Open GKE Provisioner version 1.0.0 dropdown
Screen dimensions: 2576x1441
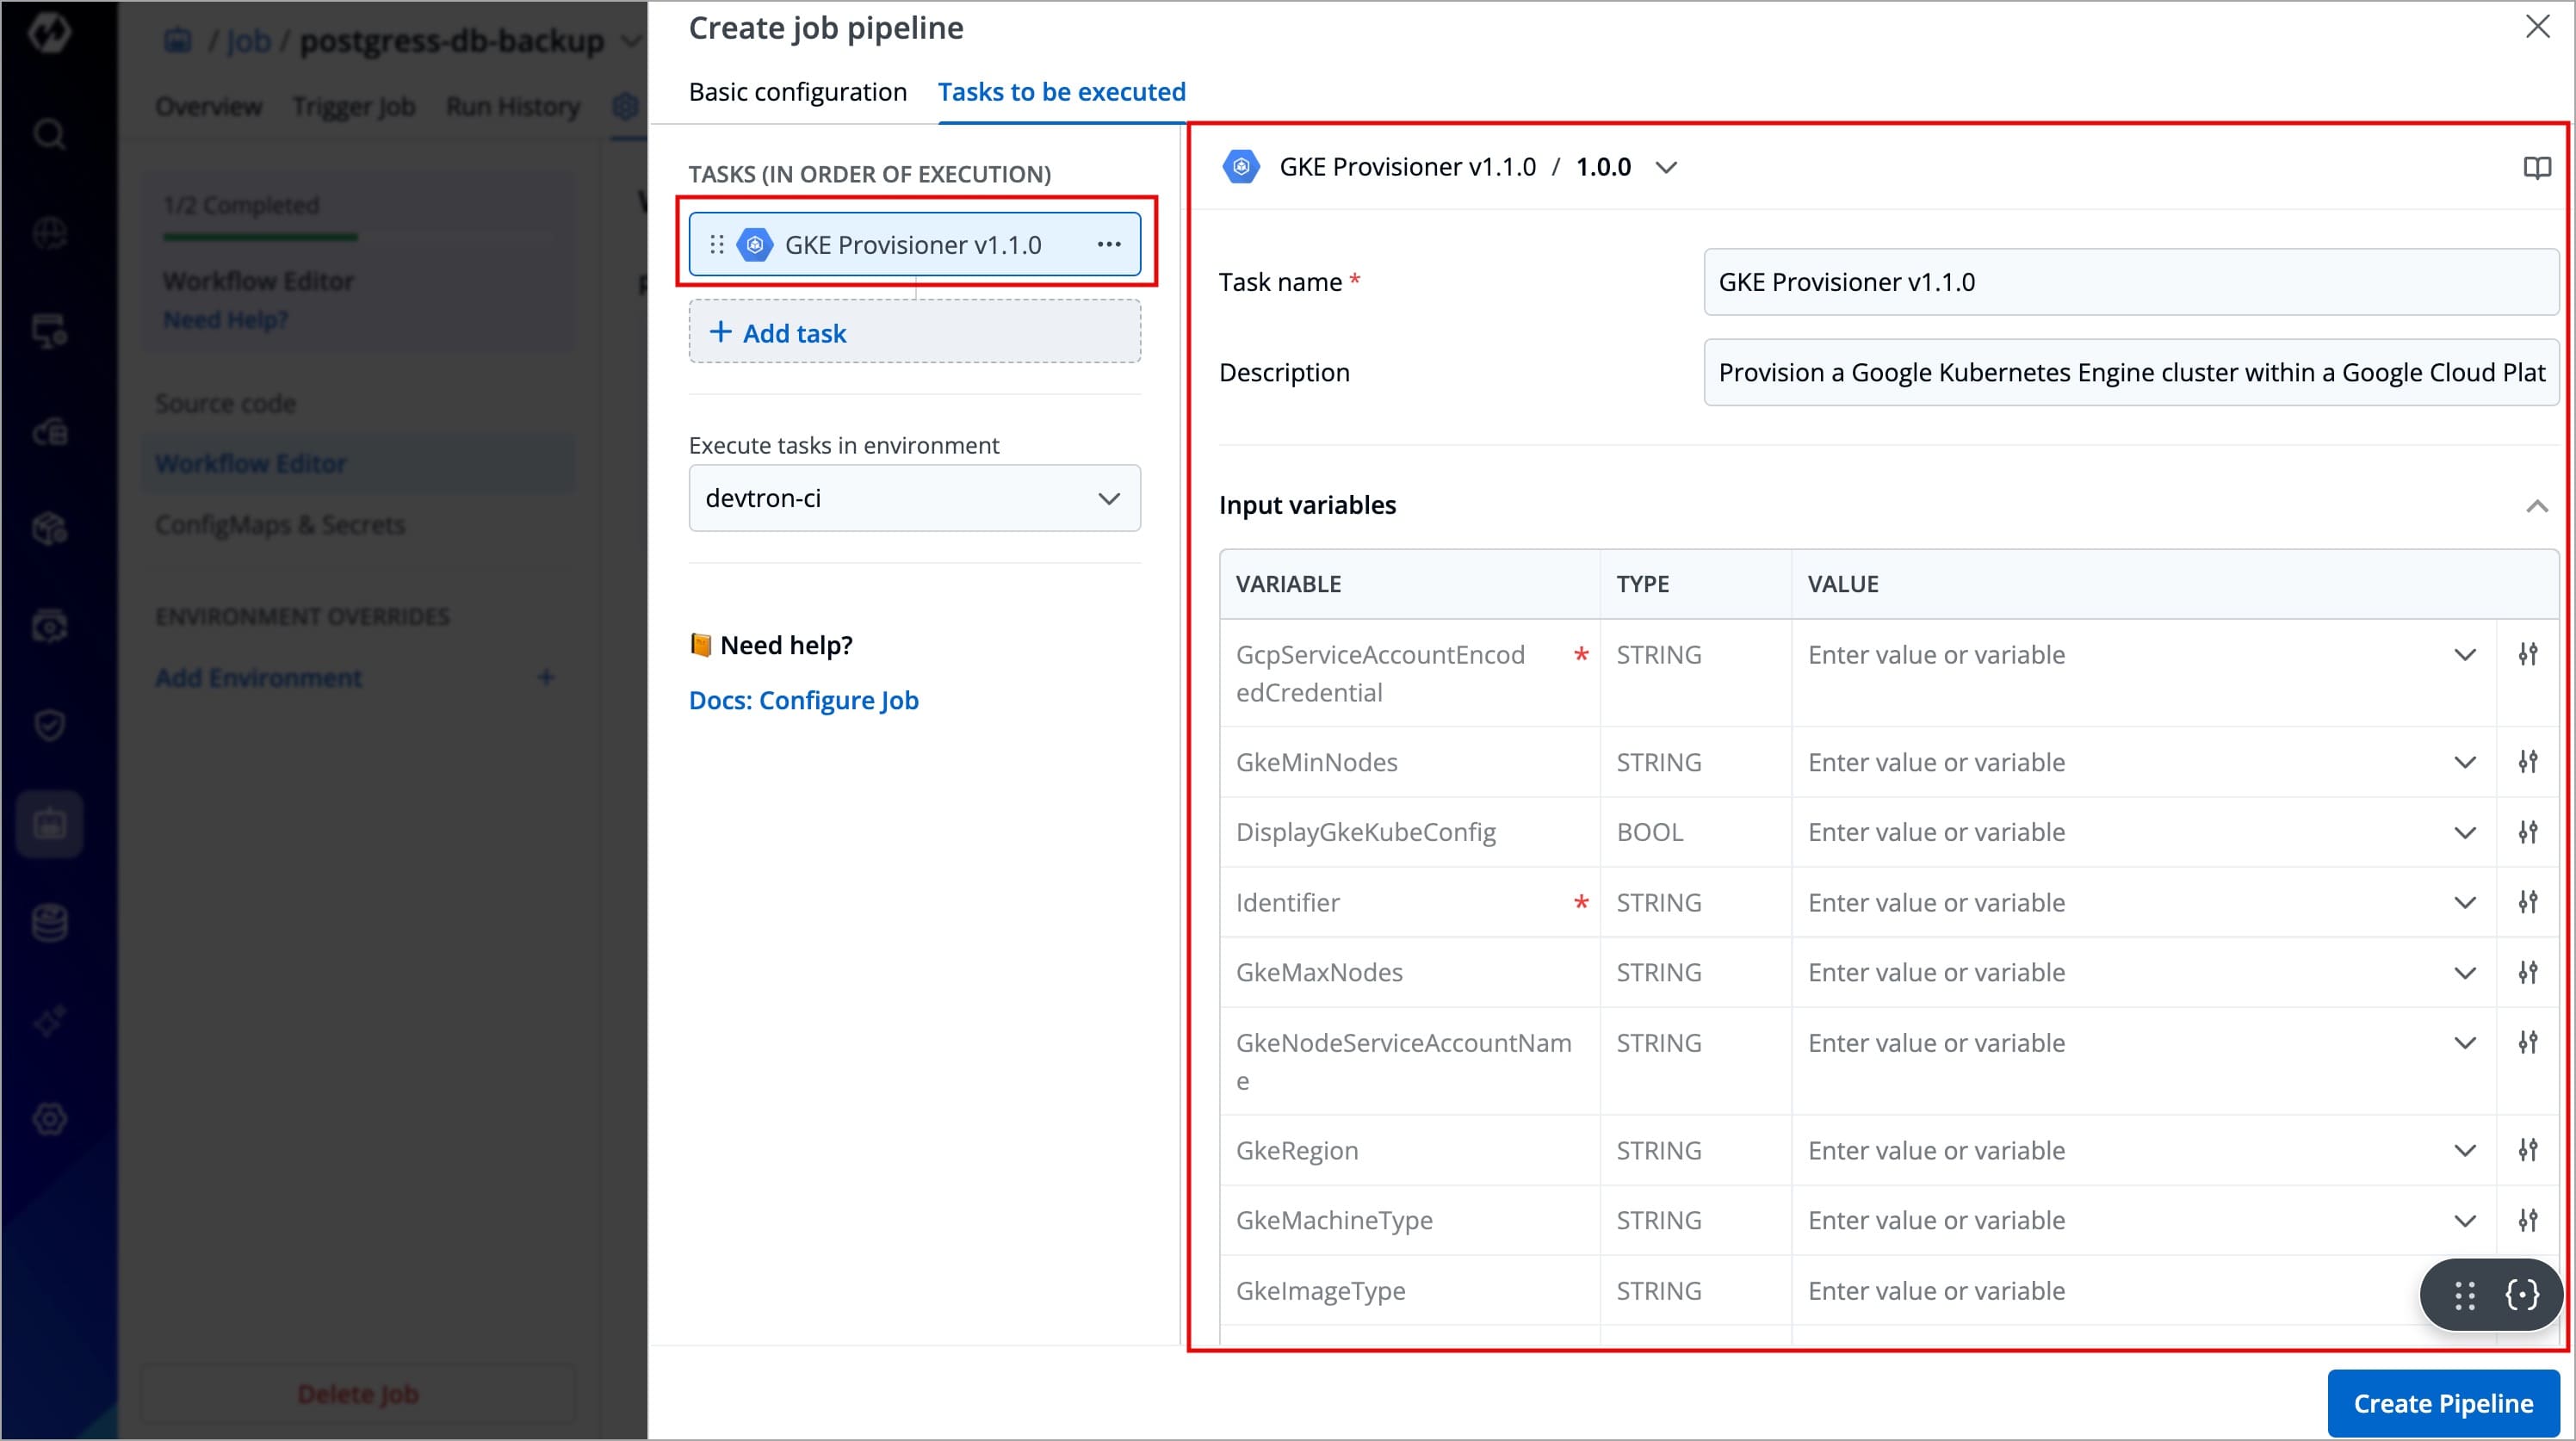coord(1664,167)
